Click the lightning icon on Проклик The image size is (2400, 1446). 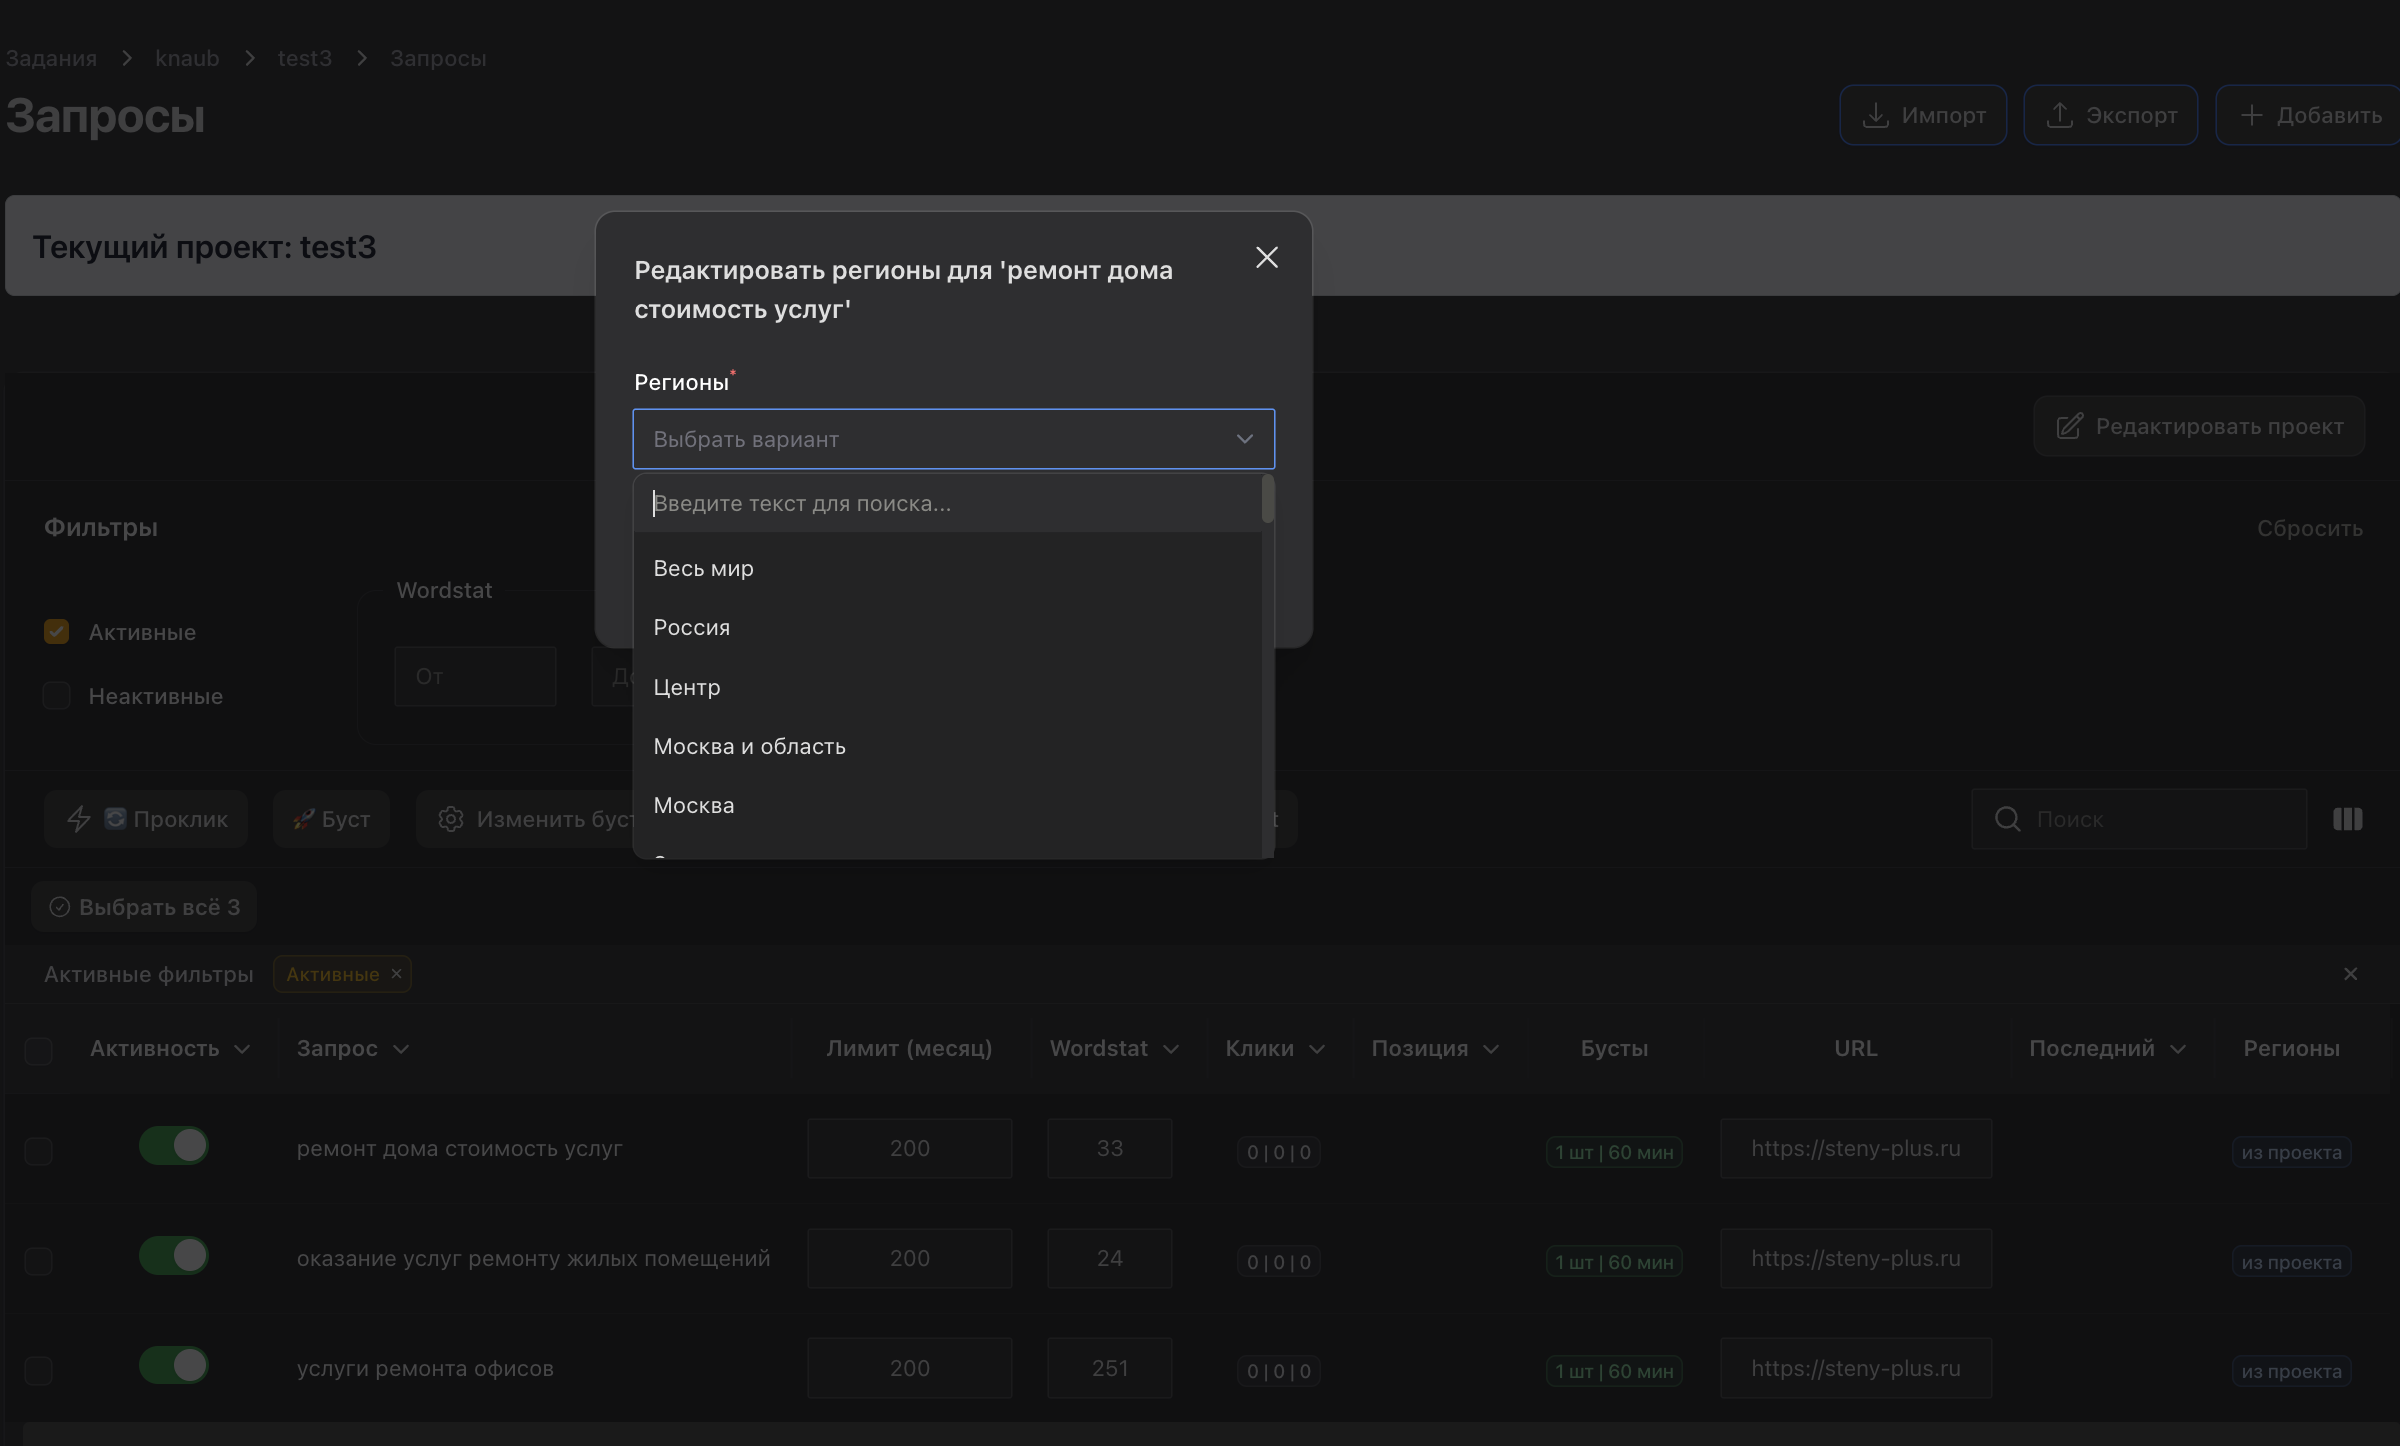pyautogui.click(x=79, y=820)
